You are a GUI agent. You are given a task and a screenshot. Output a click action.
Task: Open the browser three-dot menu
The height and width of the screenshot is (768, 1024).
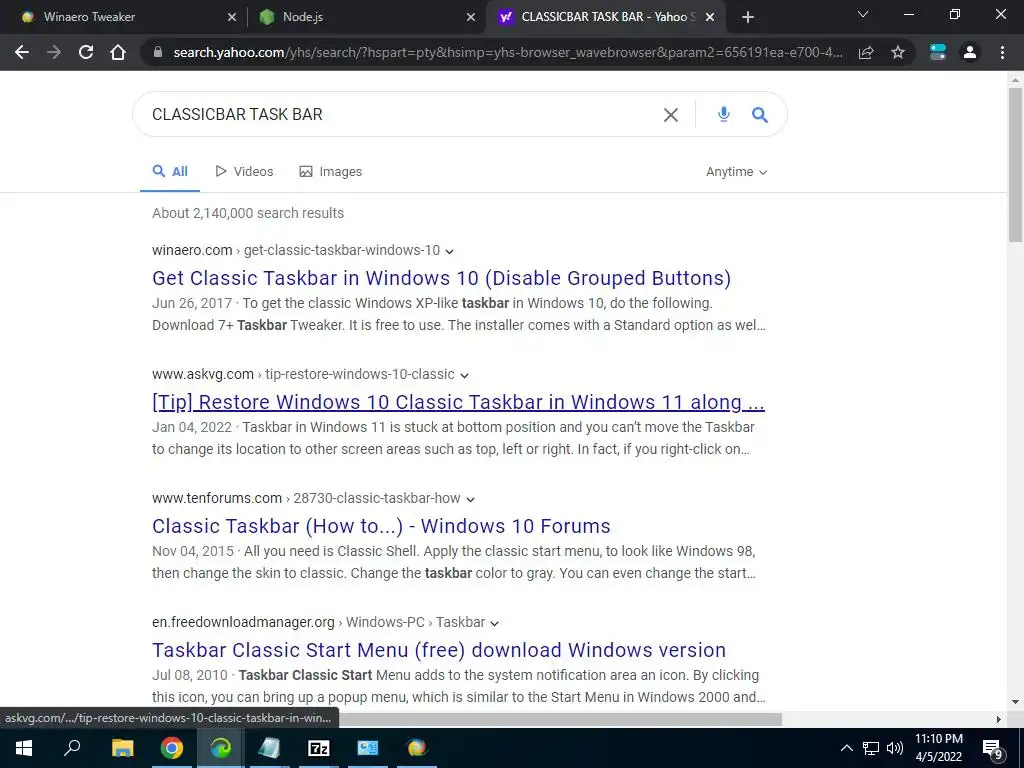(x=1002, y=52)
